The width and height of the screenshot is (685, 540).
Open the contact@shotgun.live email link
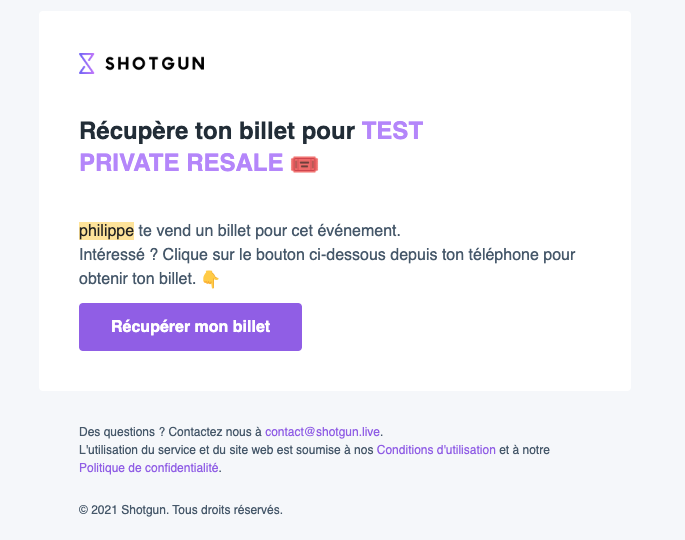[x=323, y=432]
